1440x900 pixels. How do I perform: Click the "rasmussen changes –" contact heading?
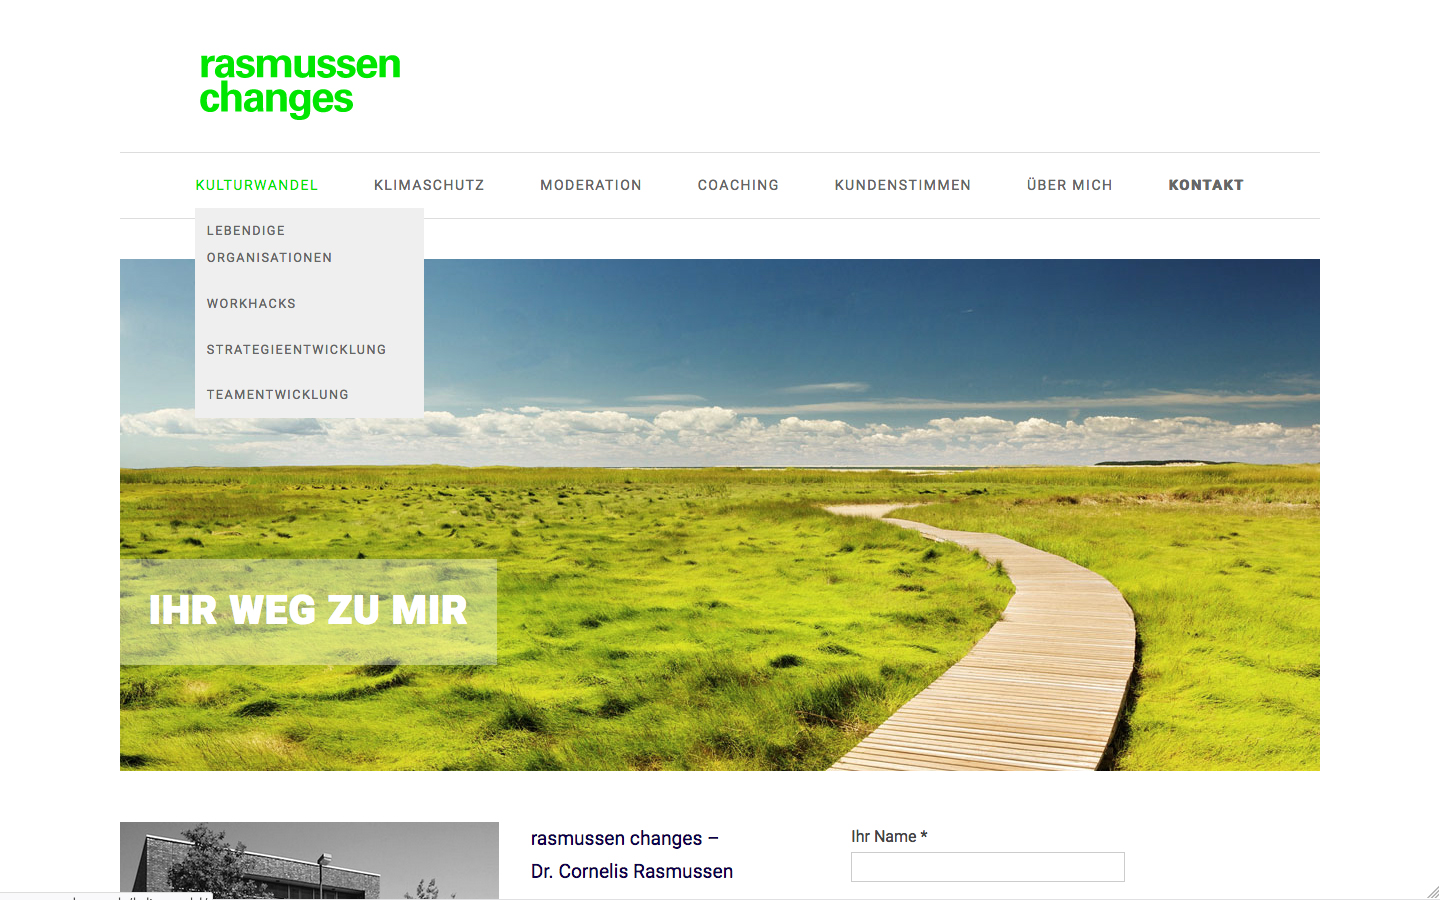[x=624, y=838]
